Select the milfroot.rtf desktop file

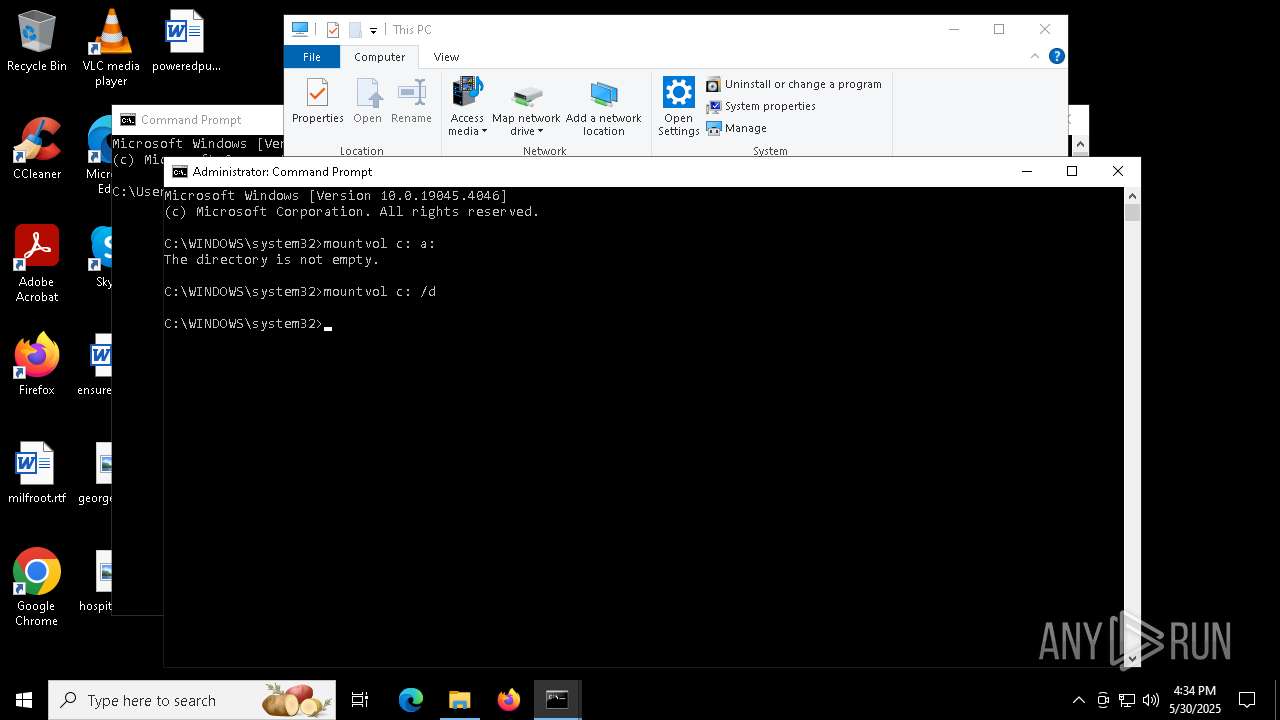click(x=37, y=472)
